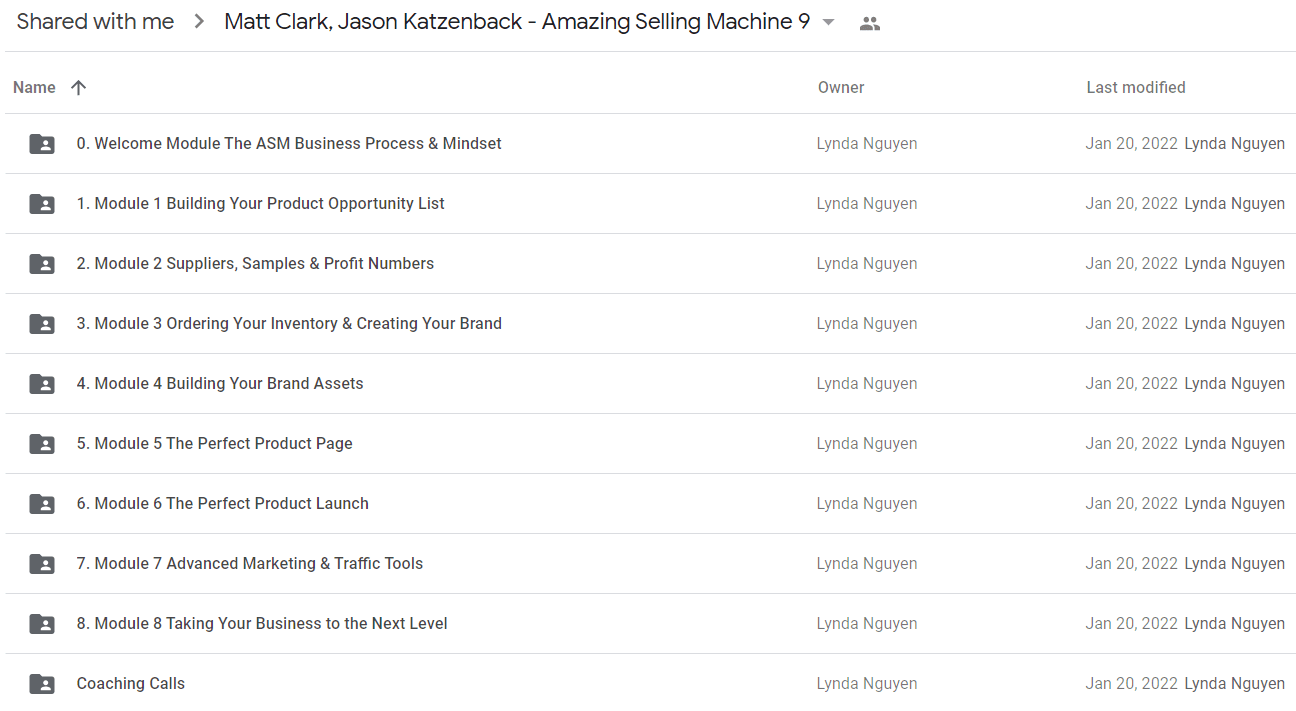The width and height of the screenshot is (1296, 711).
Task: Click owner Lynda Nguyen in Module 5 row
Action: 867,444
